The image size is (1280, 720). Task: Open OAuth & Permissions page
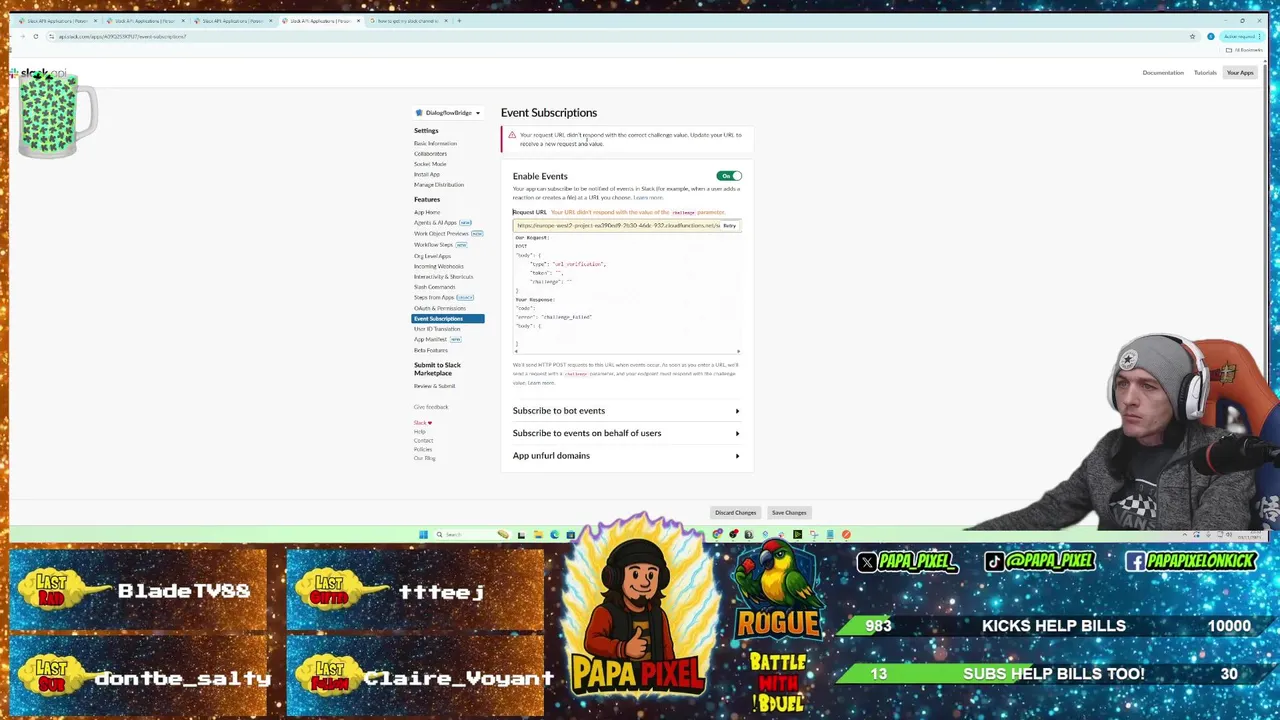pos(440,308)
